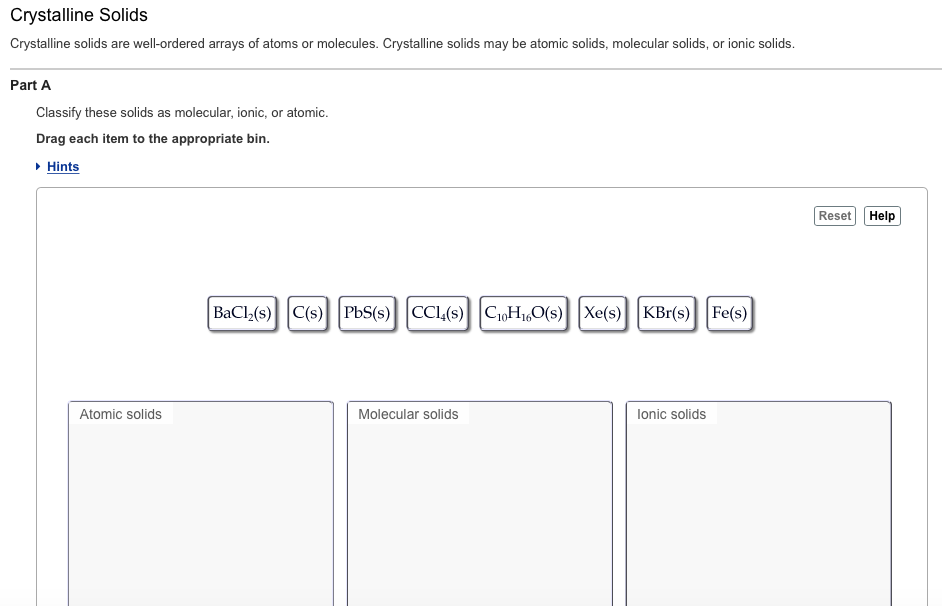Select the CCl4(s) item tile

pyautogui.click(x=437, y=312)
